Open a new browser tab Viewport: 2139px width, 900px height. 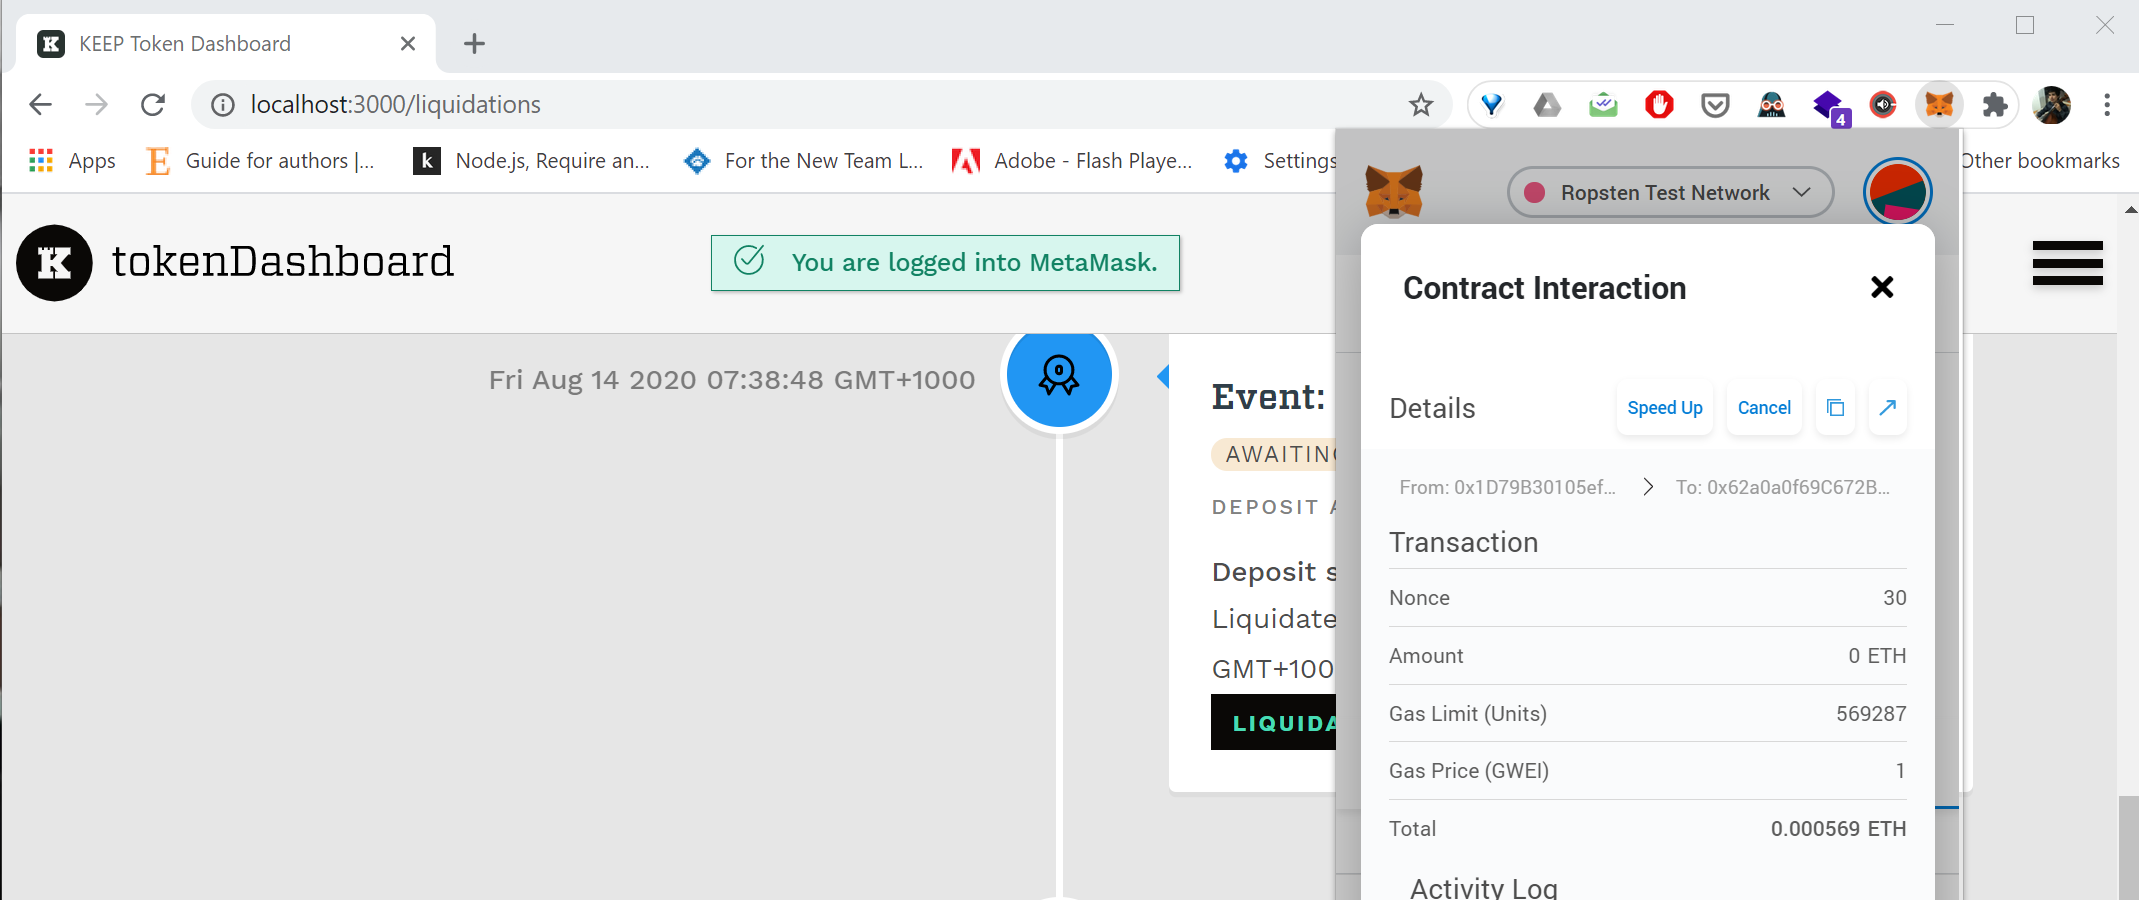click(474, 44)
